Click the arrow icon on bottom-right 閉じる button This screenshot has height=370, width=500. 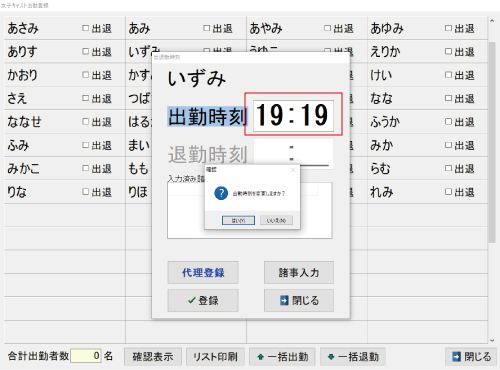point(456,357)
